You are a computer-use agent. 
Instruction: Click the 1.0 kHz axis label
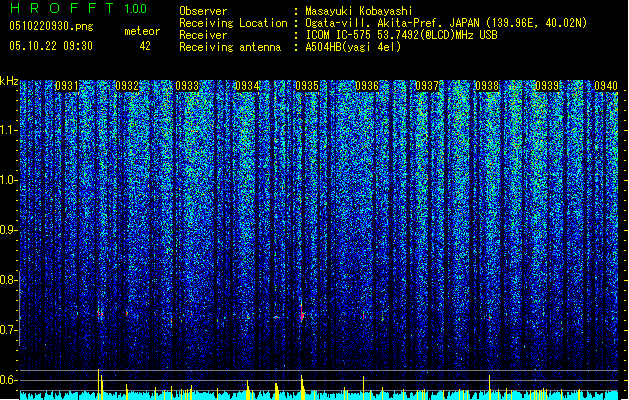pos(8,180)
